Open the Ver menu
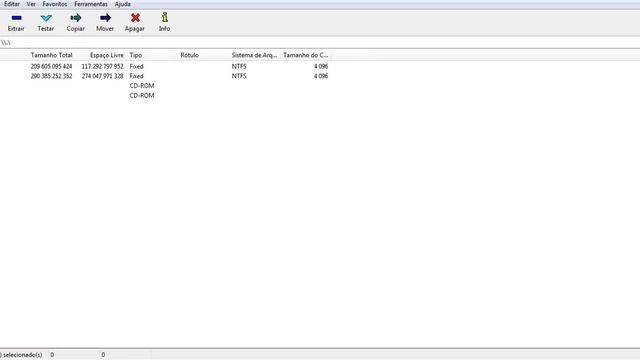Screen dimensions: 640x360 (x=31, y=4)
